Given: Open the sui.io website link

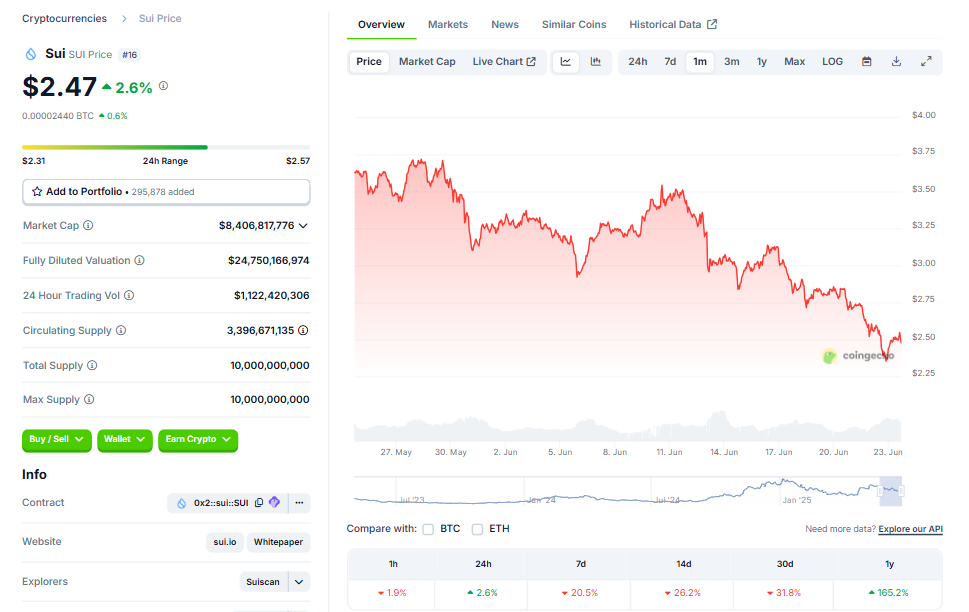Looking at the screenshot, I should point(225,542).
